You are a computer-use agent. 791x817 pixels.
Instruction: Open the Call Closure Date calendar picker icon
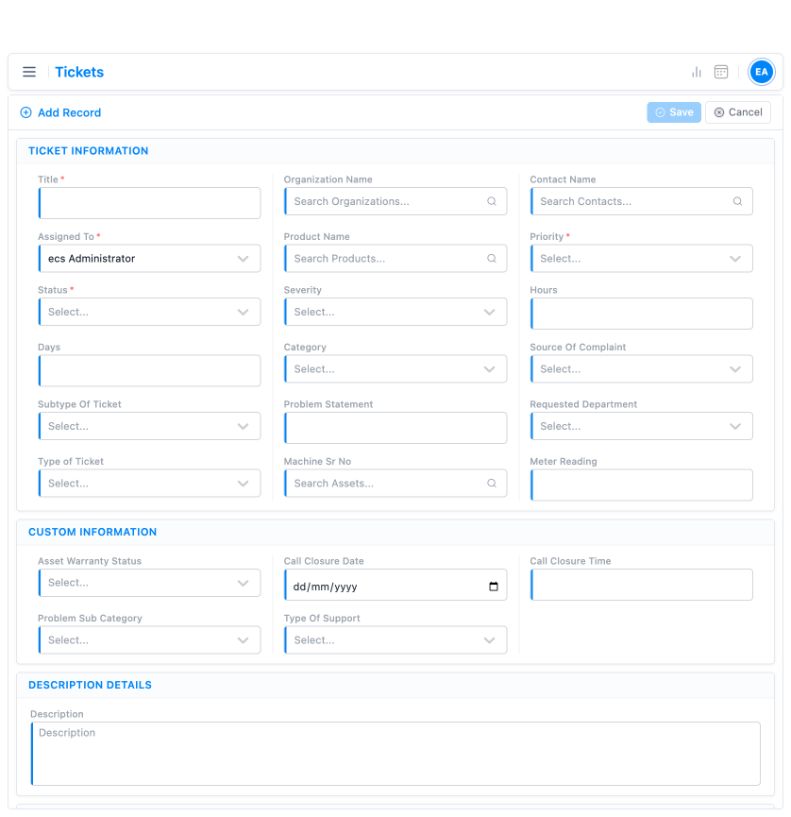click(493, 587)
